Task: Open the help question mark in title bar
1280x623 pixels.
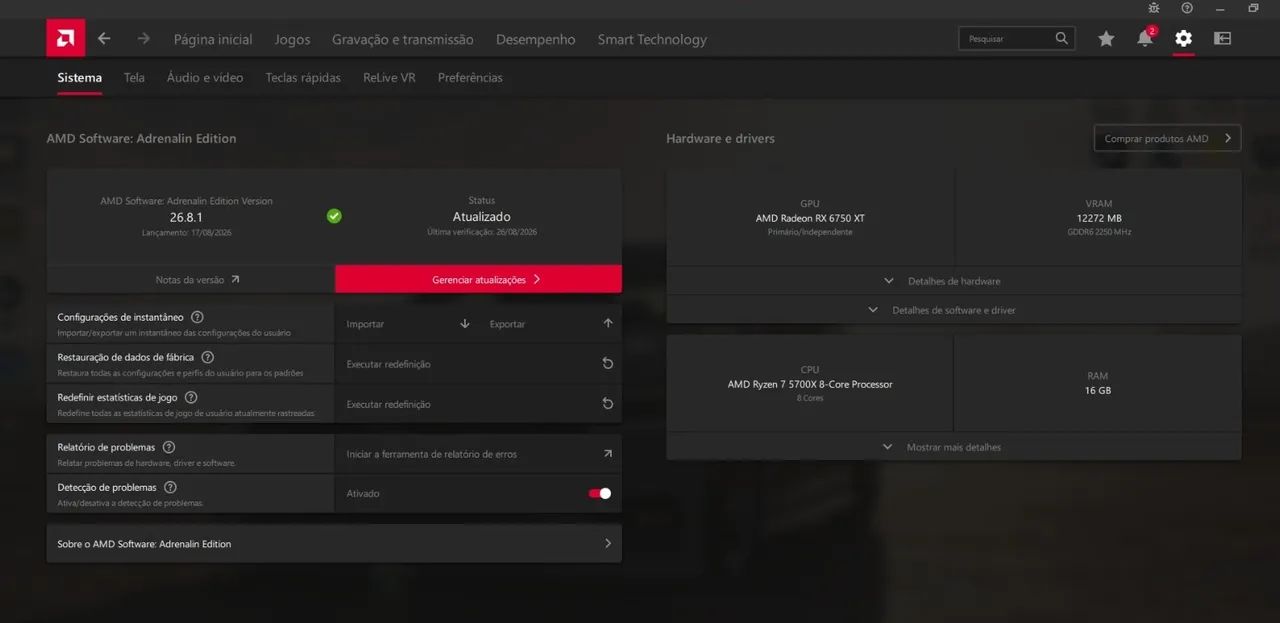Action: pyautogui.click(x=1187, y=8)
